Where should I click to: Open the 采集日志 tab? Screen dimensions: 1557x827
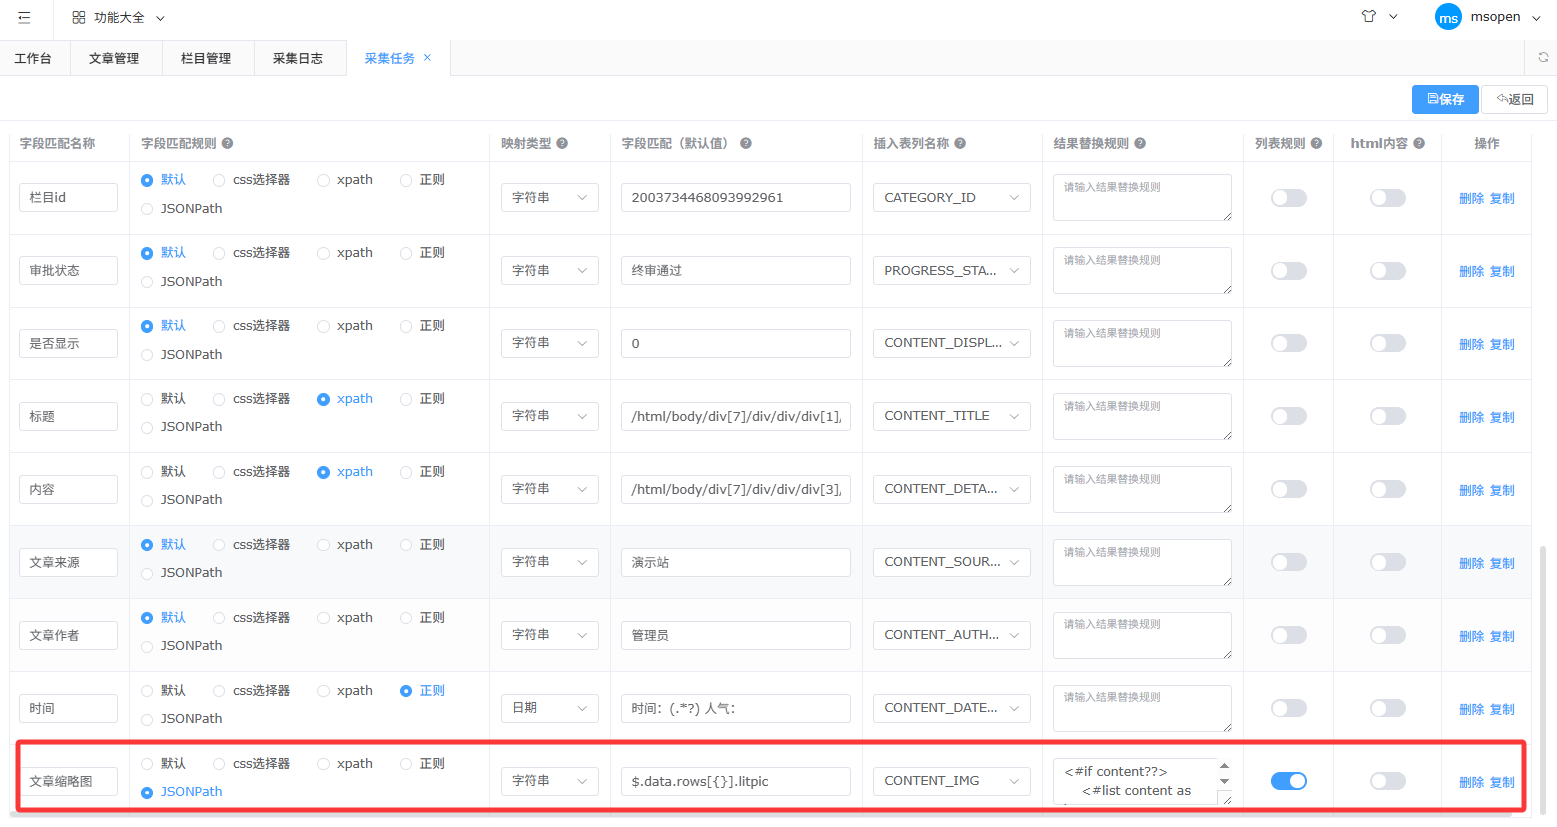(x=298, y=59)
